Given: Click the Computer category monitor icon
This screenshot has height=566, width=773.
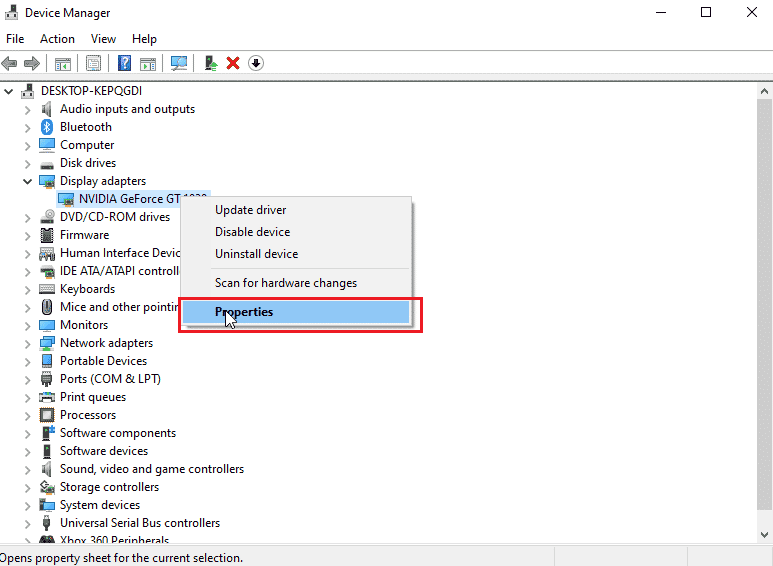Looking at the screenshot, I should [47, 145].
